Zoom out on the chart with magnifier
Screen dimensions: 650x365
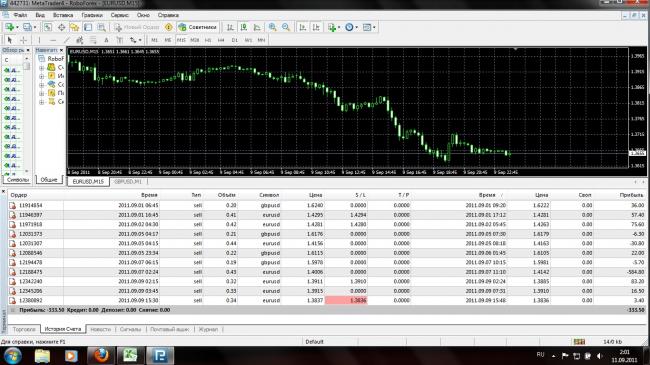pyautogui.click(x=286, y=27)
